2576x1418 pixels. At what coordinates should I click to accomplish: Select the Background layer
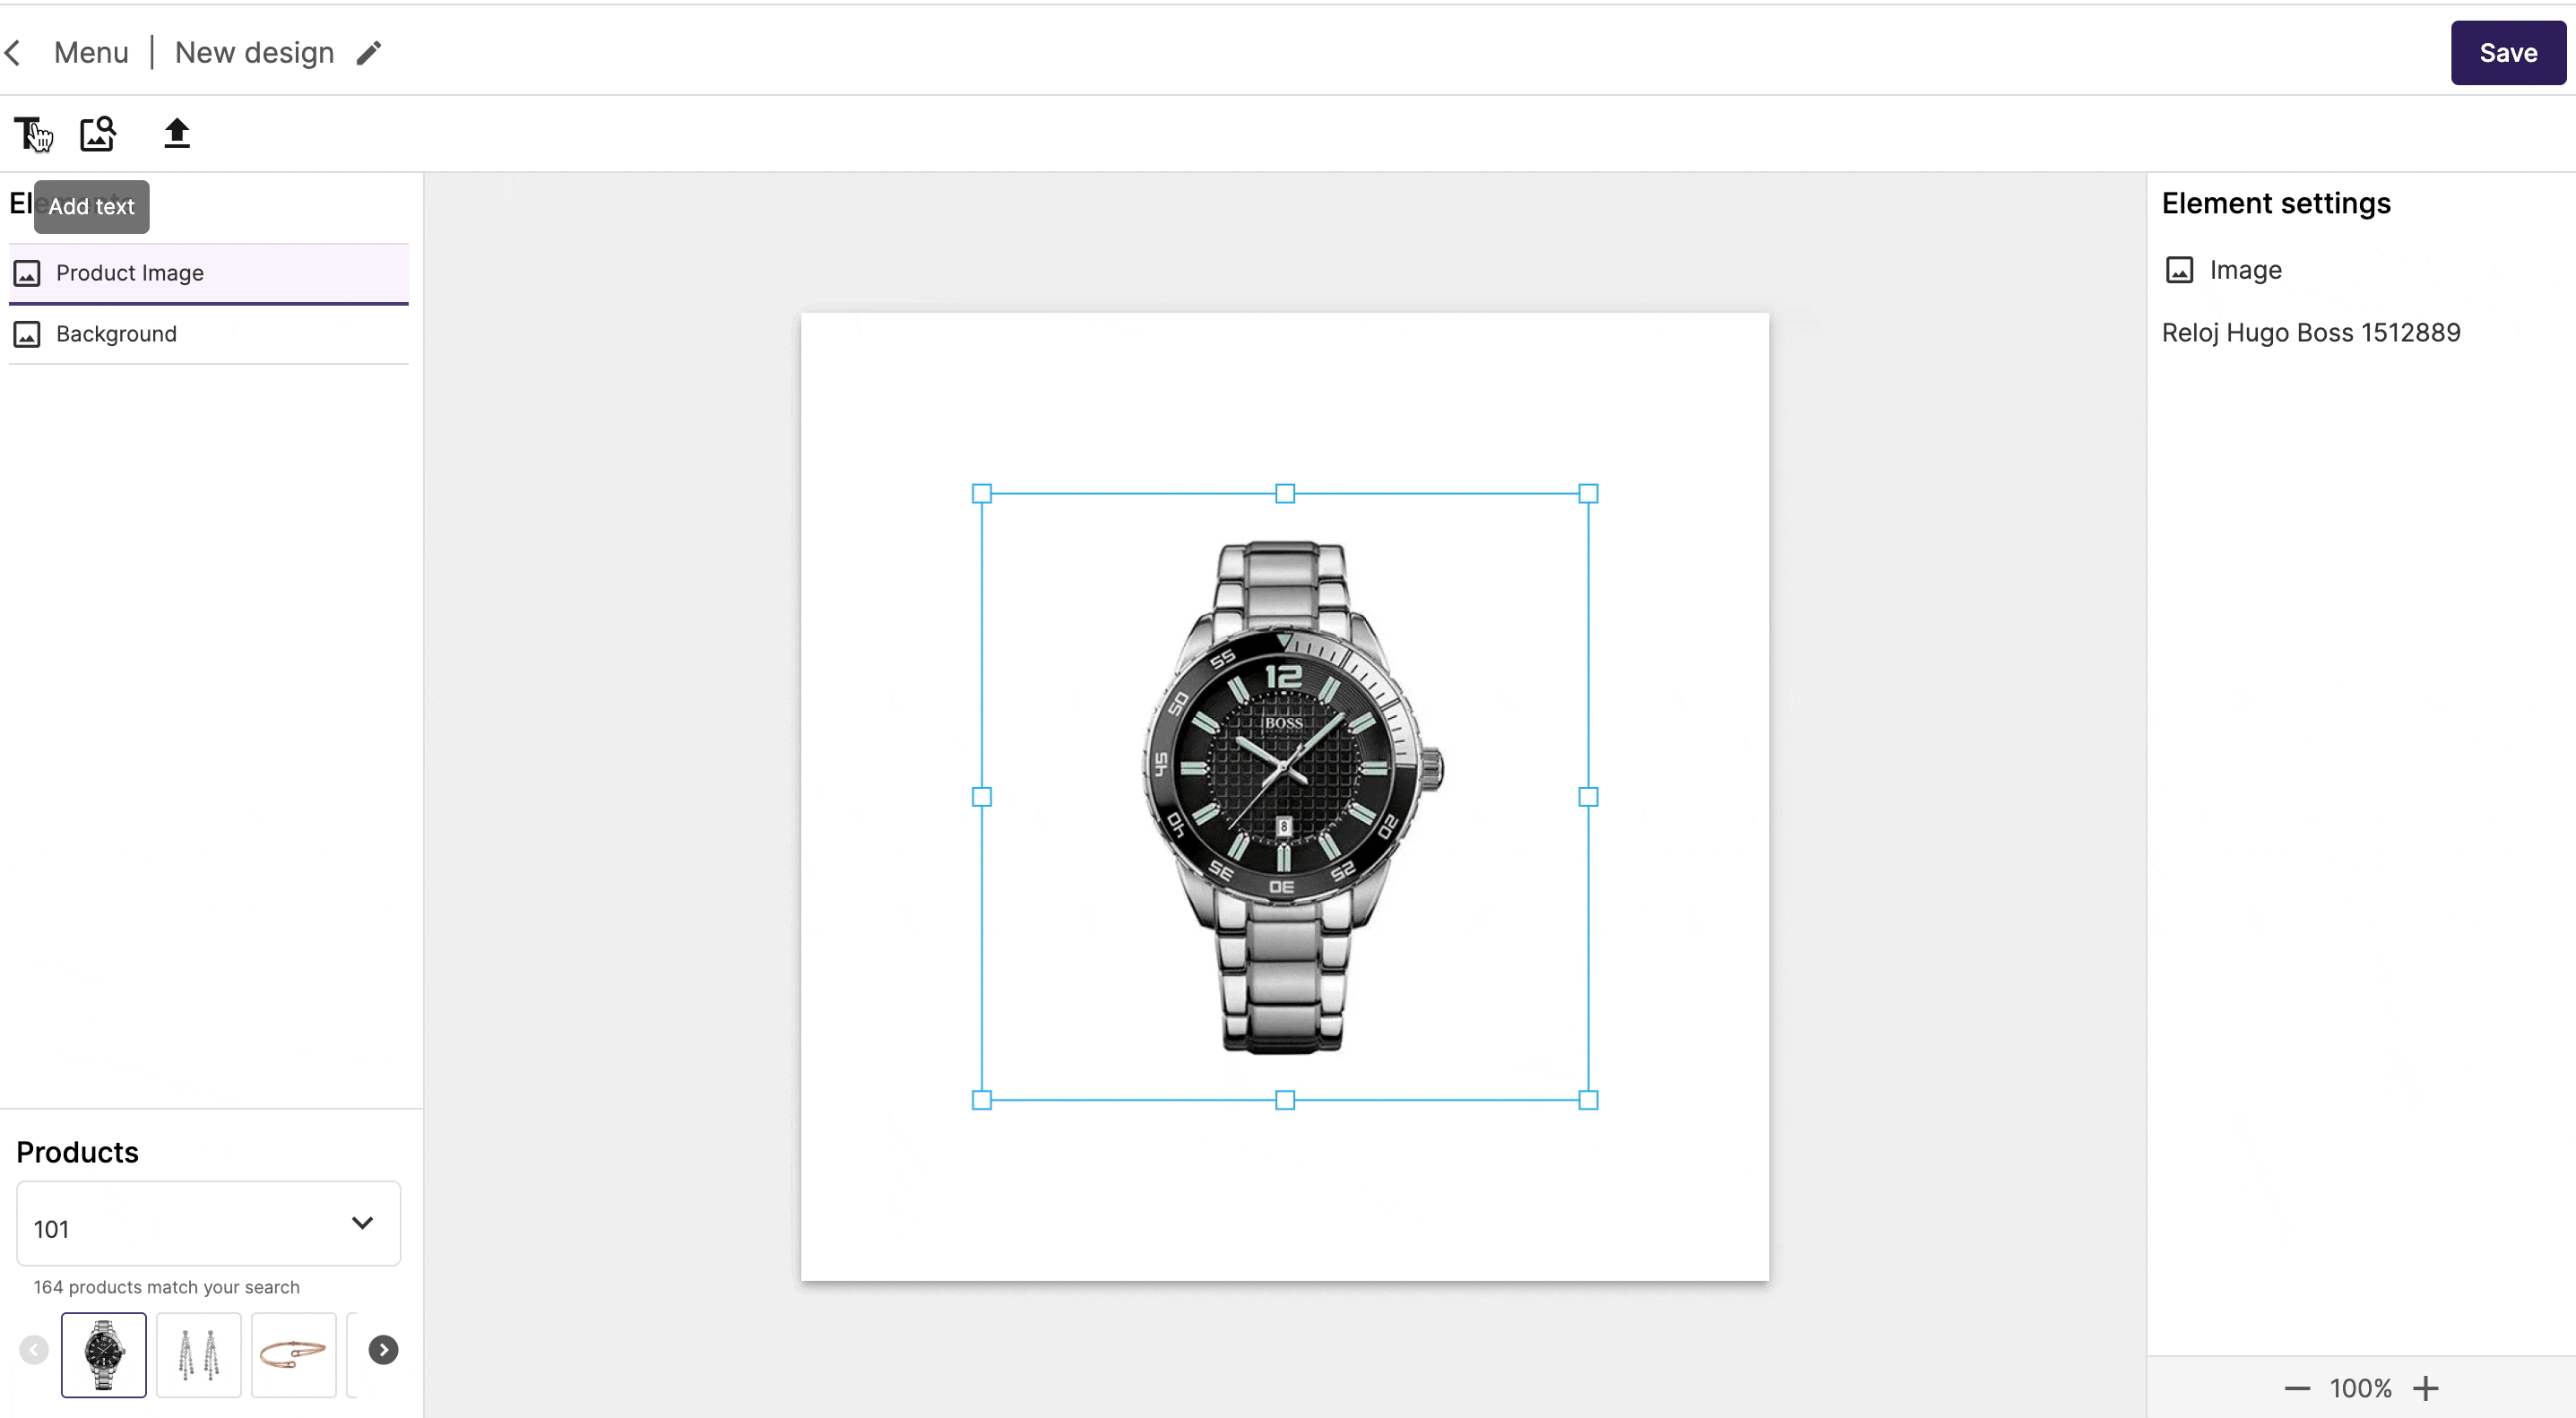(209, 334)
